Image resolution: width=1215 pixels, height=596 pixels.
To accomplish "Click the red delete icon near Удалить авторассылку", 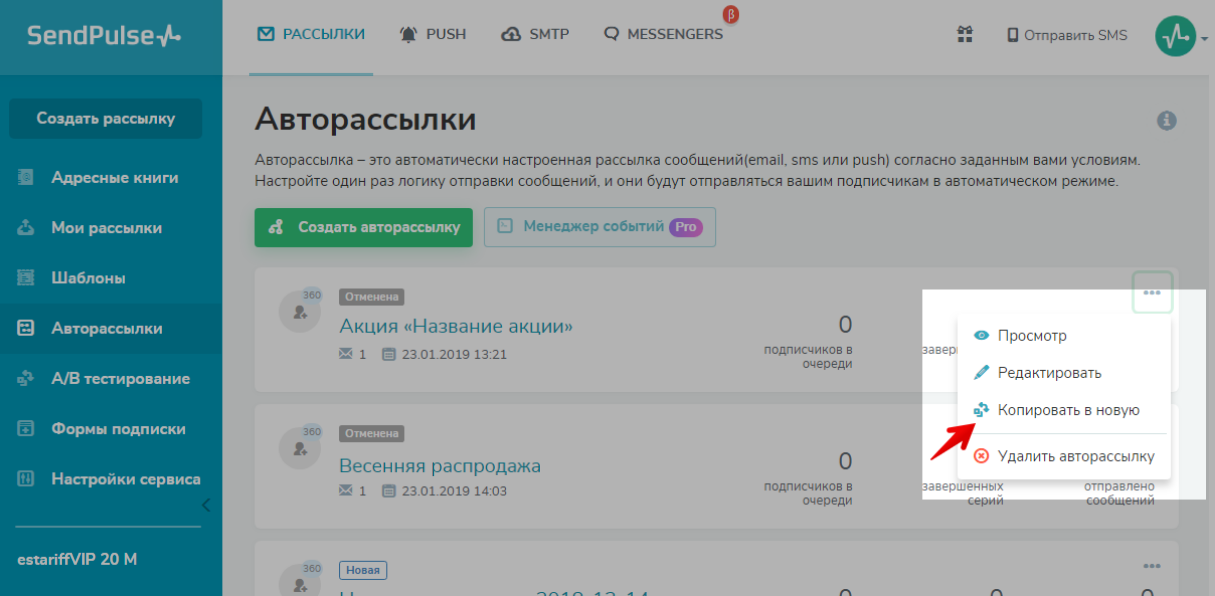I will (981, 455).
